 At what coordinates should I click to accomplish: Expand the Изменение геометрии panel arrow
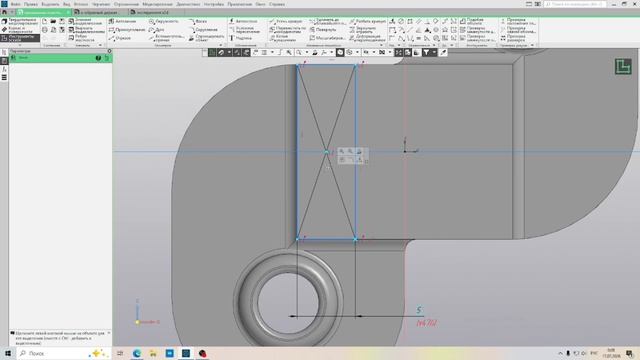click(382, 45)
